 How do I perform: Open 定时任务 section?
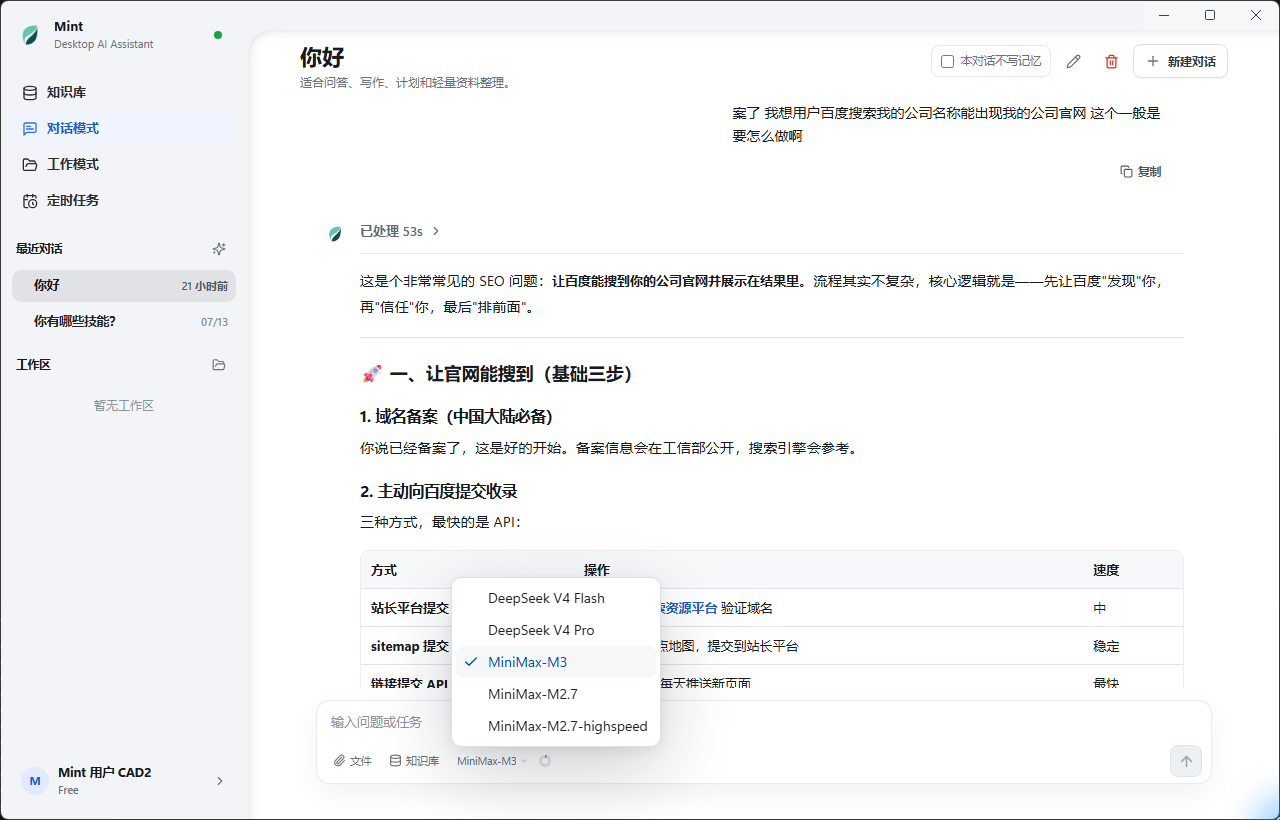124,200
